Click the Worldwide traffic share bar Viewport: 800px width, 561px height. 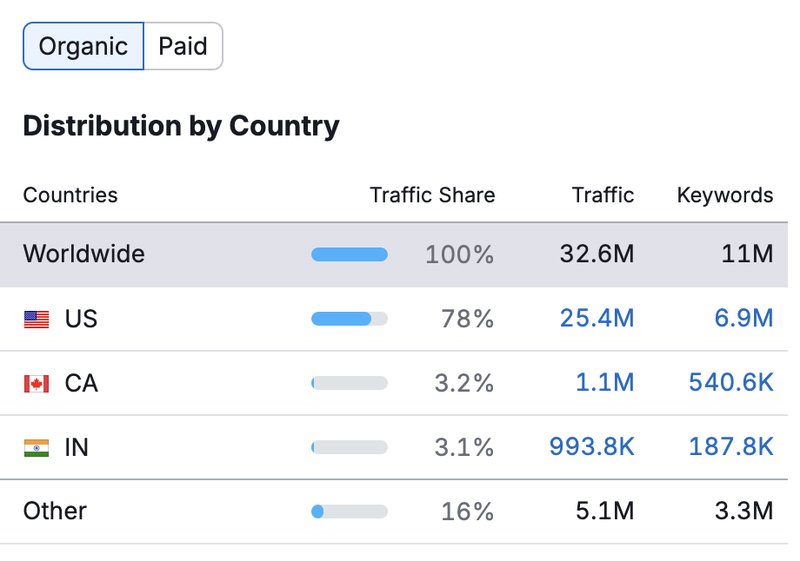[x=349, y=255]
